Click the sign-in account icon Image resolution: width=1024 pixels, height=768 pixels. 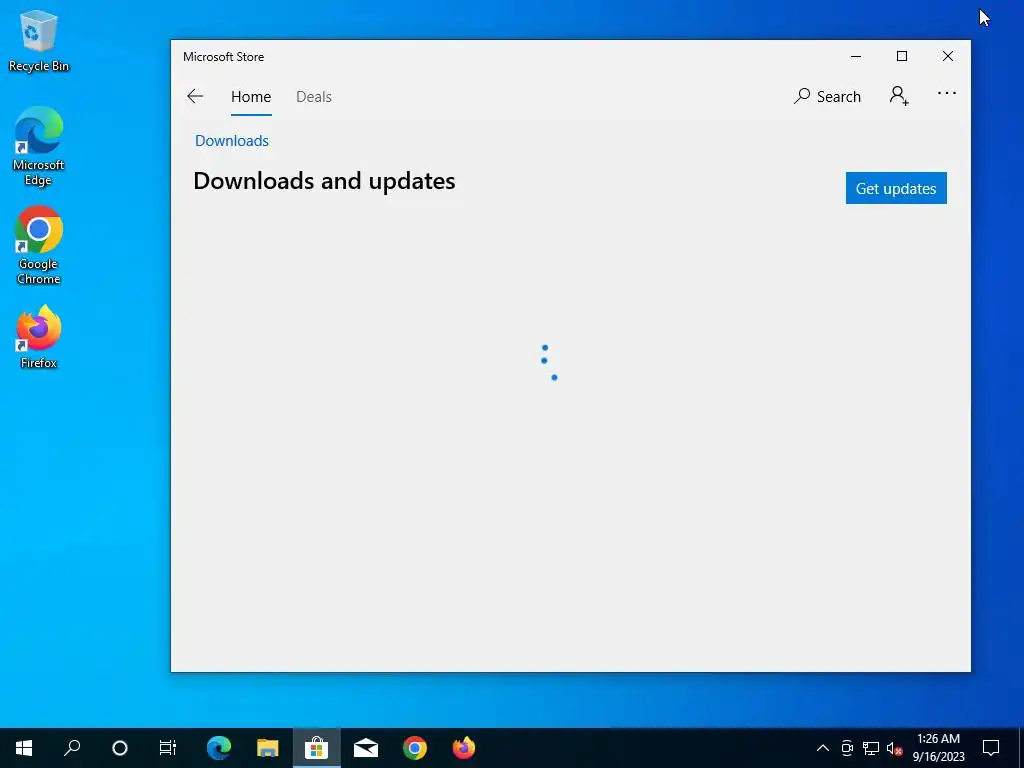[899, 96]
